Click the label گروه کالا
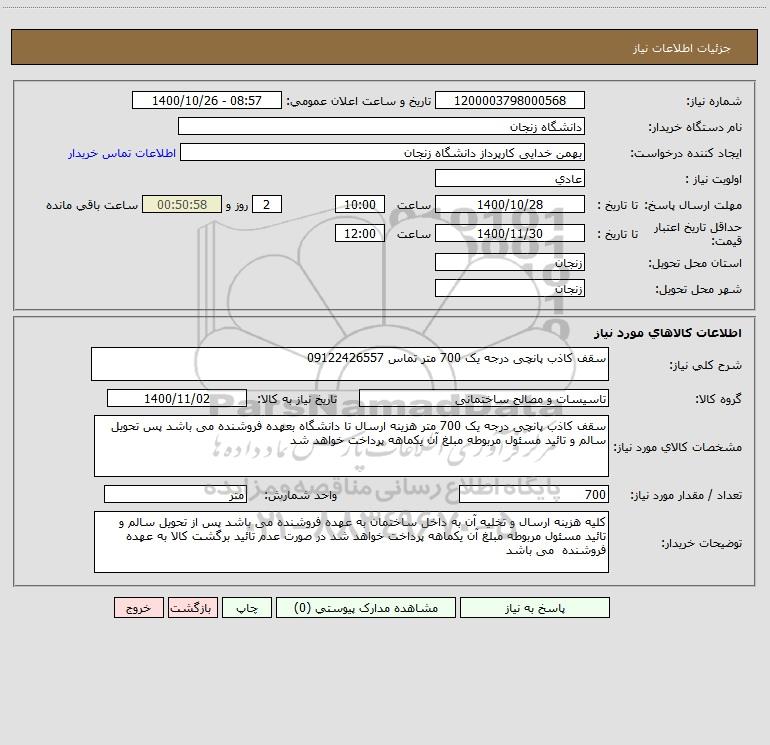 [x=718, y=399]
